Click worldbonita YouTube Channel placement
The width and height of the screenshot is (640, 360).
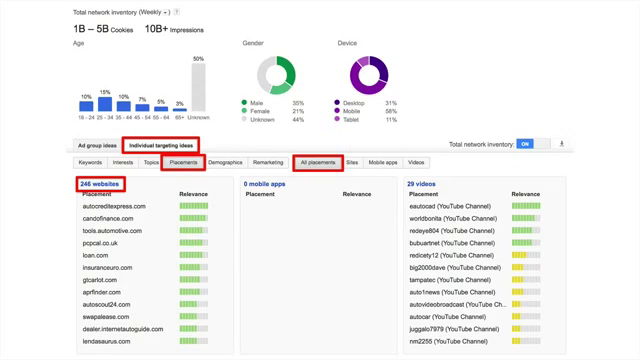coord(453,218)
